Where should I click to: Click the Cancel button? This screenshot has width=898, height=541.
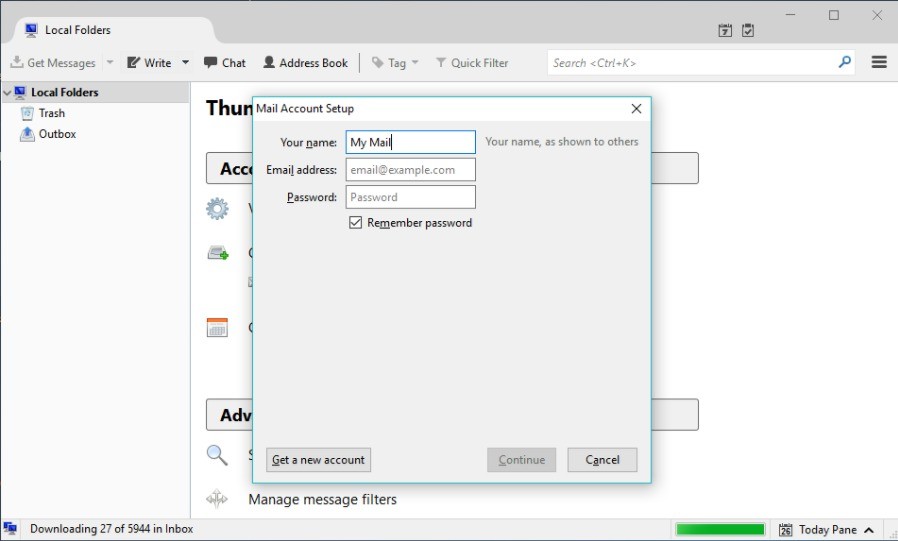602,460
